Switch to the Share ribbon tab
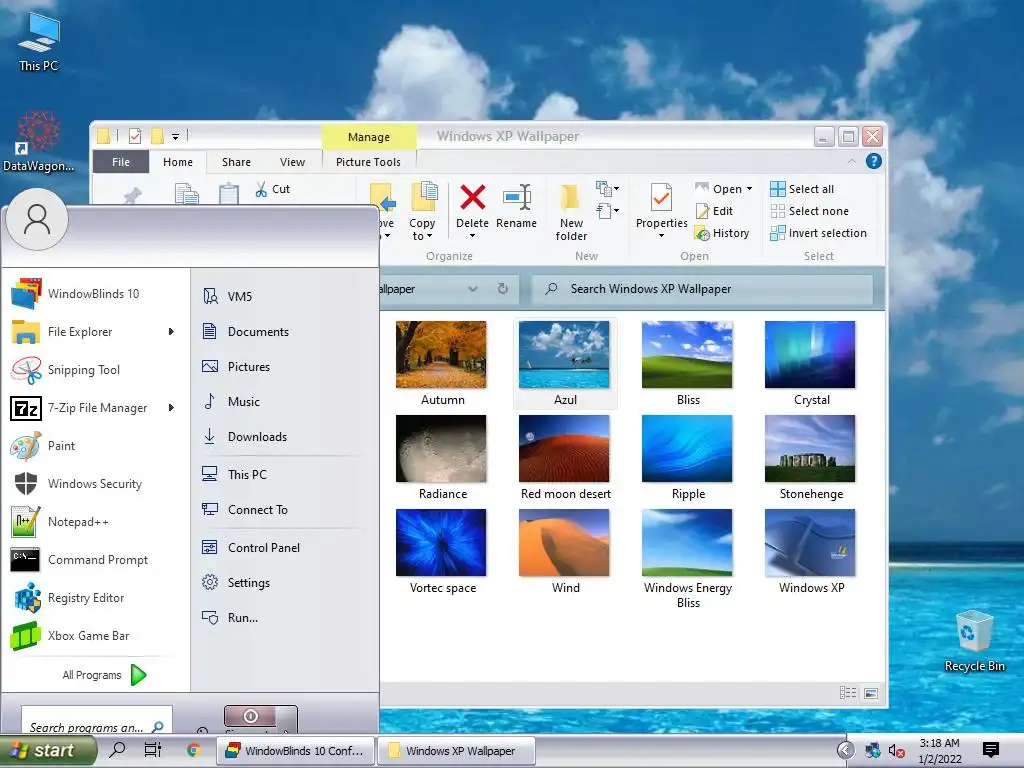This screenshot has height=768, width=1024. tap(236, 162)
